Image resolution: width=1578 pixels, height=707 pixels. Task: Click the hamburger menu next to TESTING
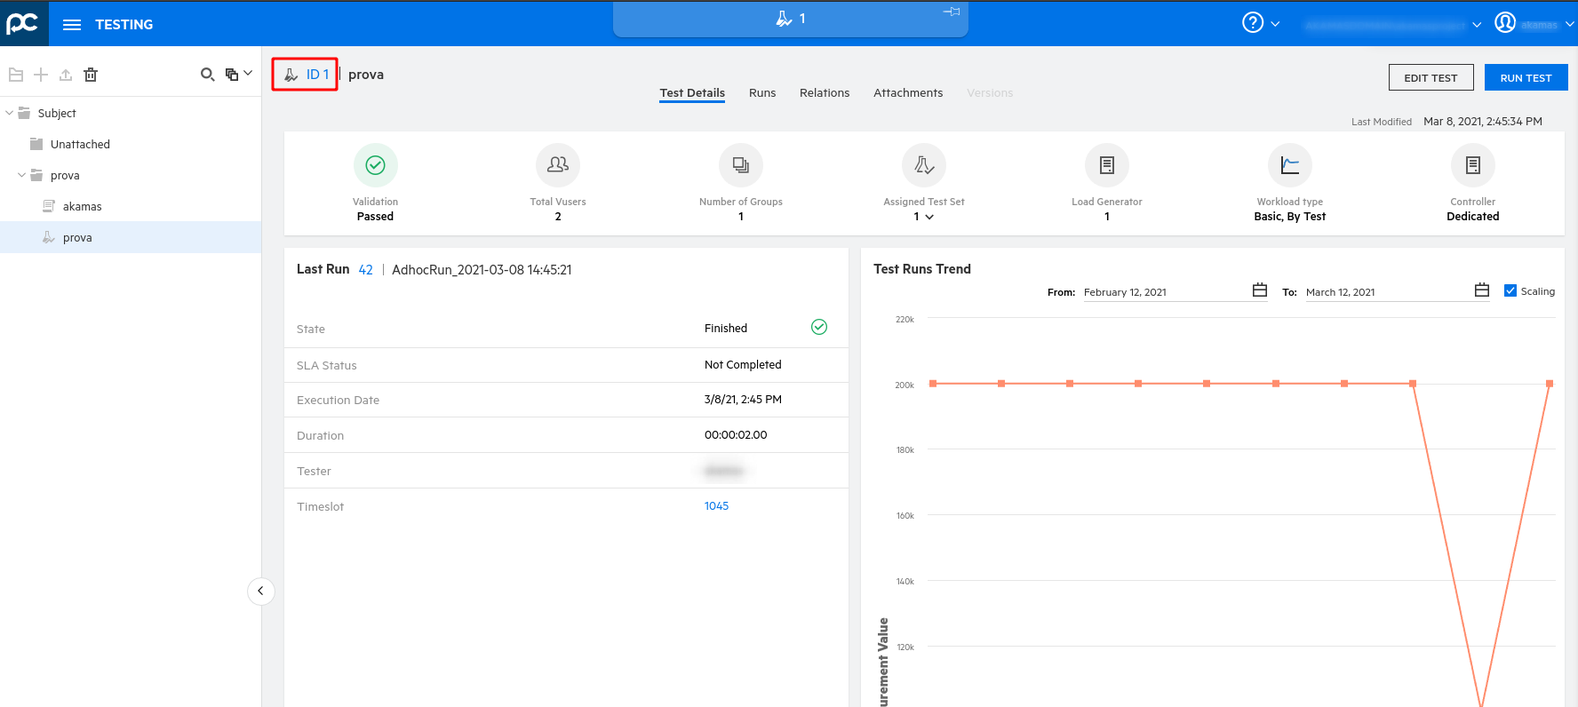pyautogui.click(x=72, y=24)
